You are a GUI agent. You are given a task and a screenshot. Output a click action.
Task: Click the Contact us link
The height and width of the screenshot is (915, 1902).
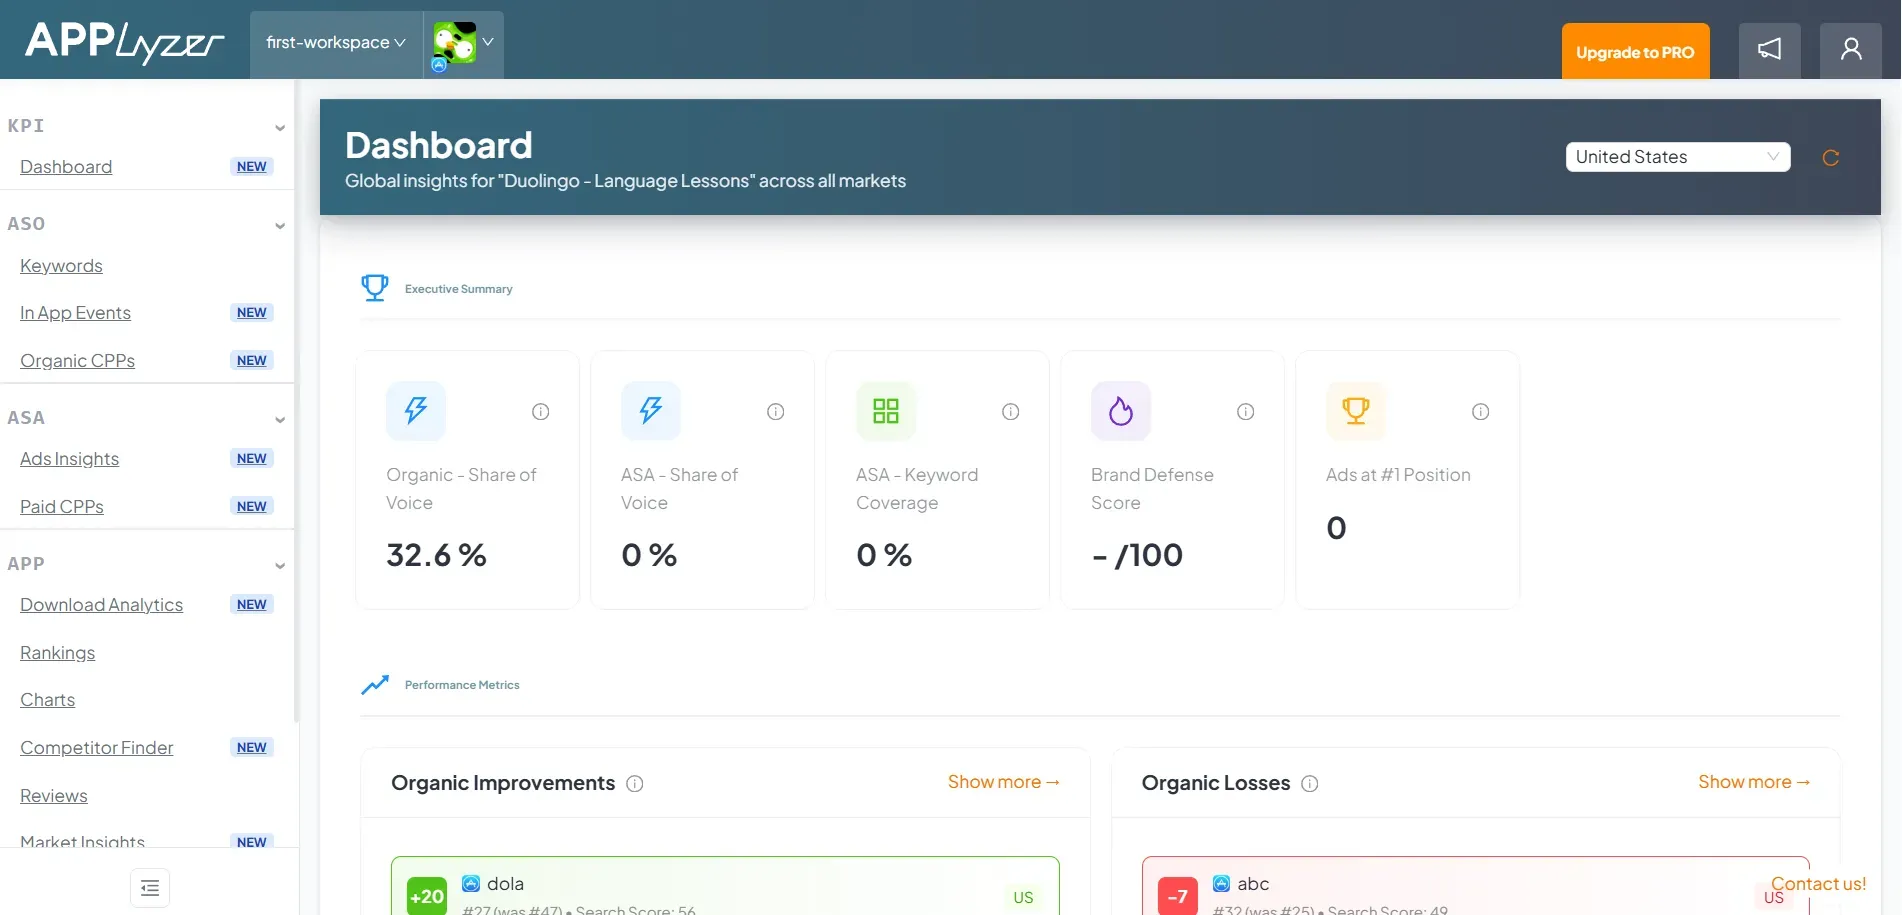tap(1818, 883)
